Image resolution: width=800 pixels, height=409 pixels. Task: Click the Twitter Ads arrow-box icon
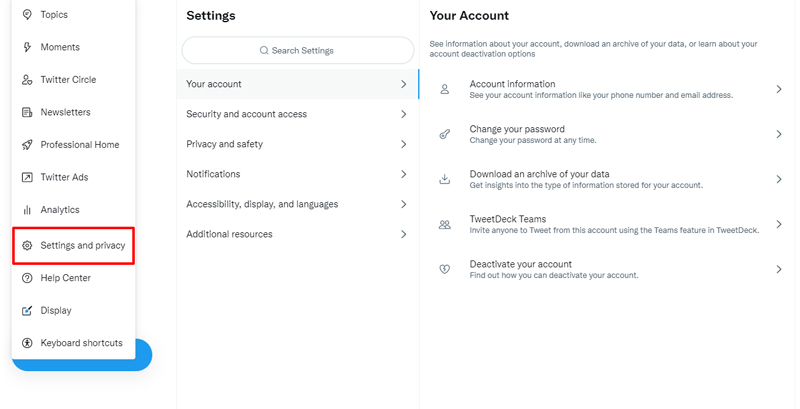click(x=27, y=177)
